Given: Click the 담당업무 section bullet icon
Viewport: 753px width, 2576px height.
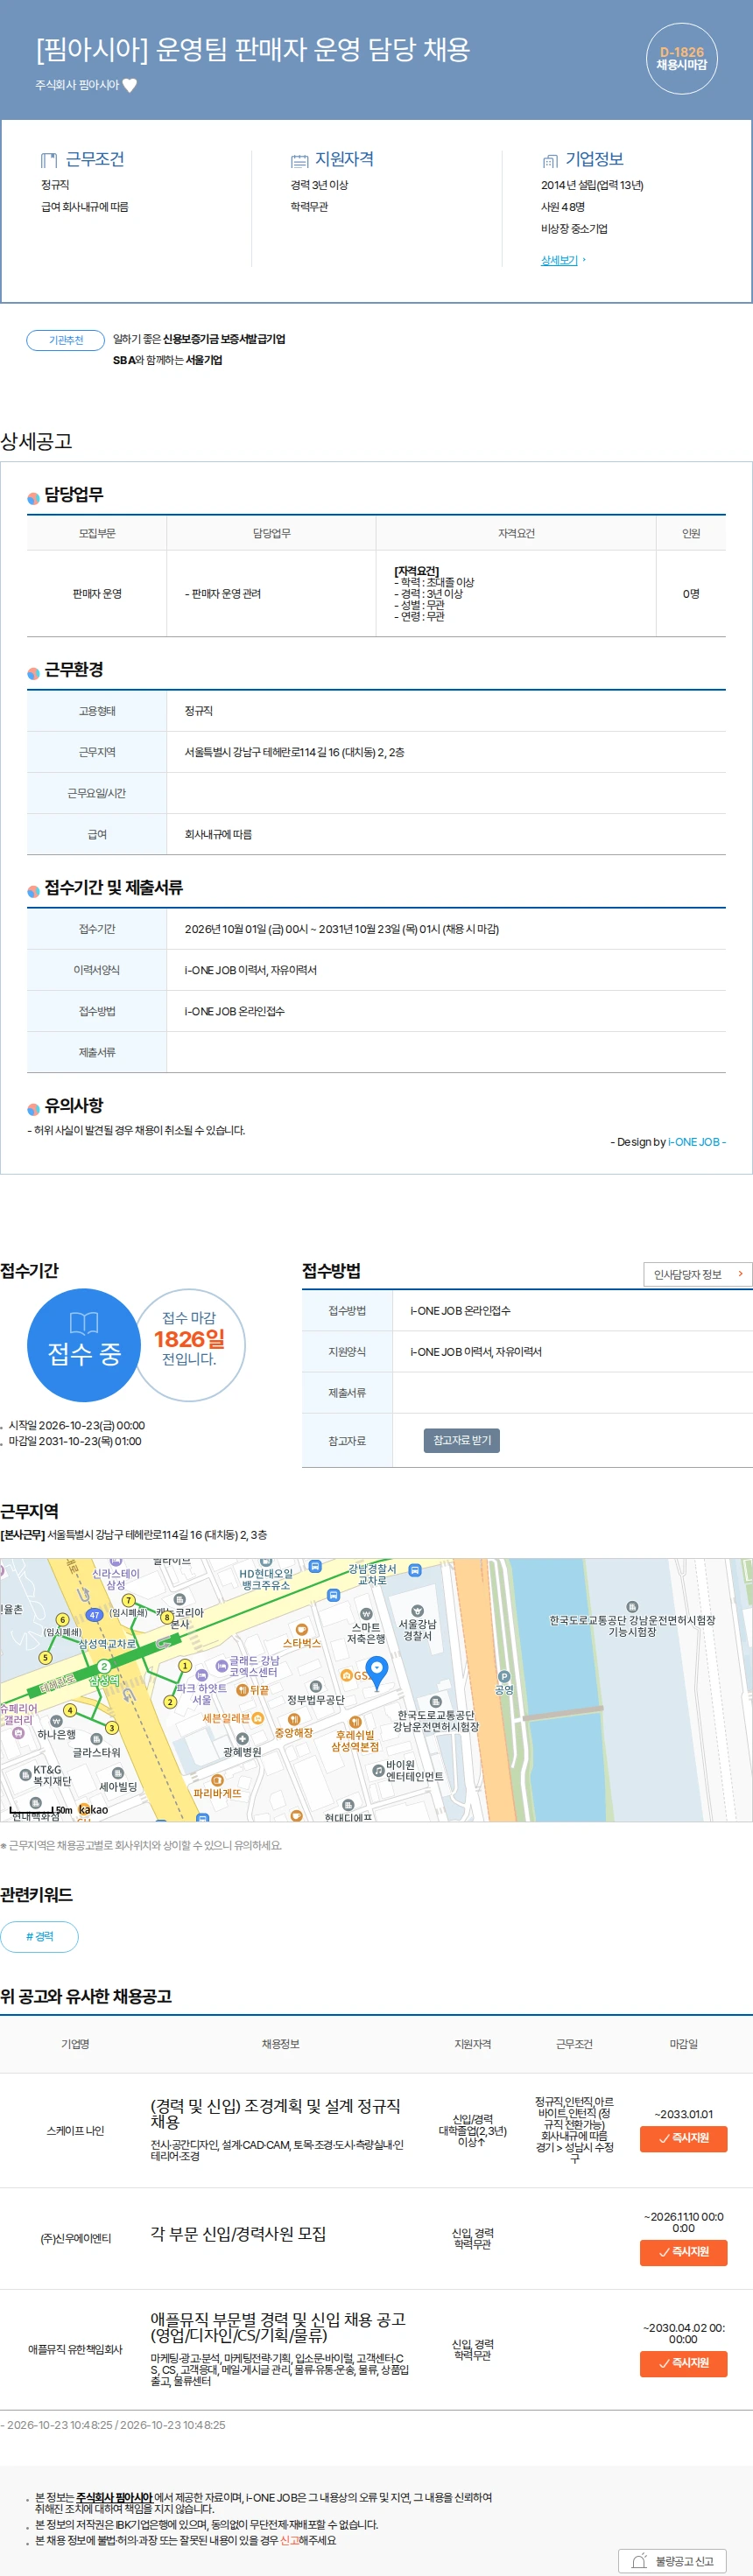Looking at the screenshot, I should 33,497.
